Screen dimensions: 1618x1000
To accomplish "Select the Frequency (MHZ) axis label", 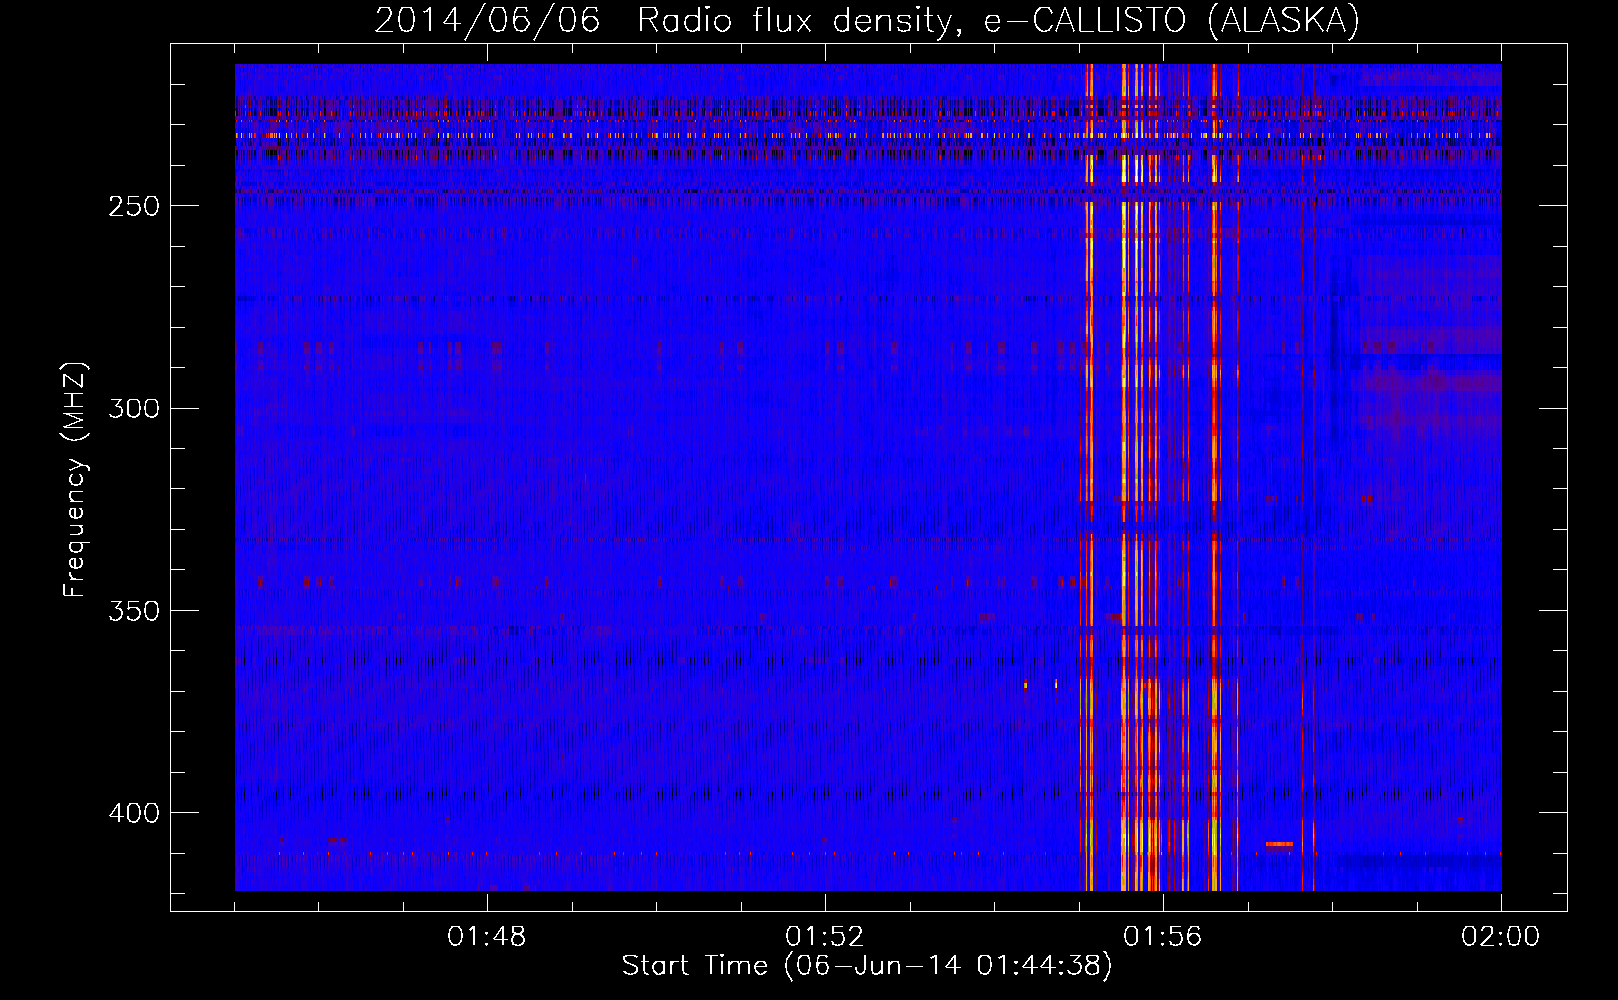I will click(75, 479).
